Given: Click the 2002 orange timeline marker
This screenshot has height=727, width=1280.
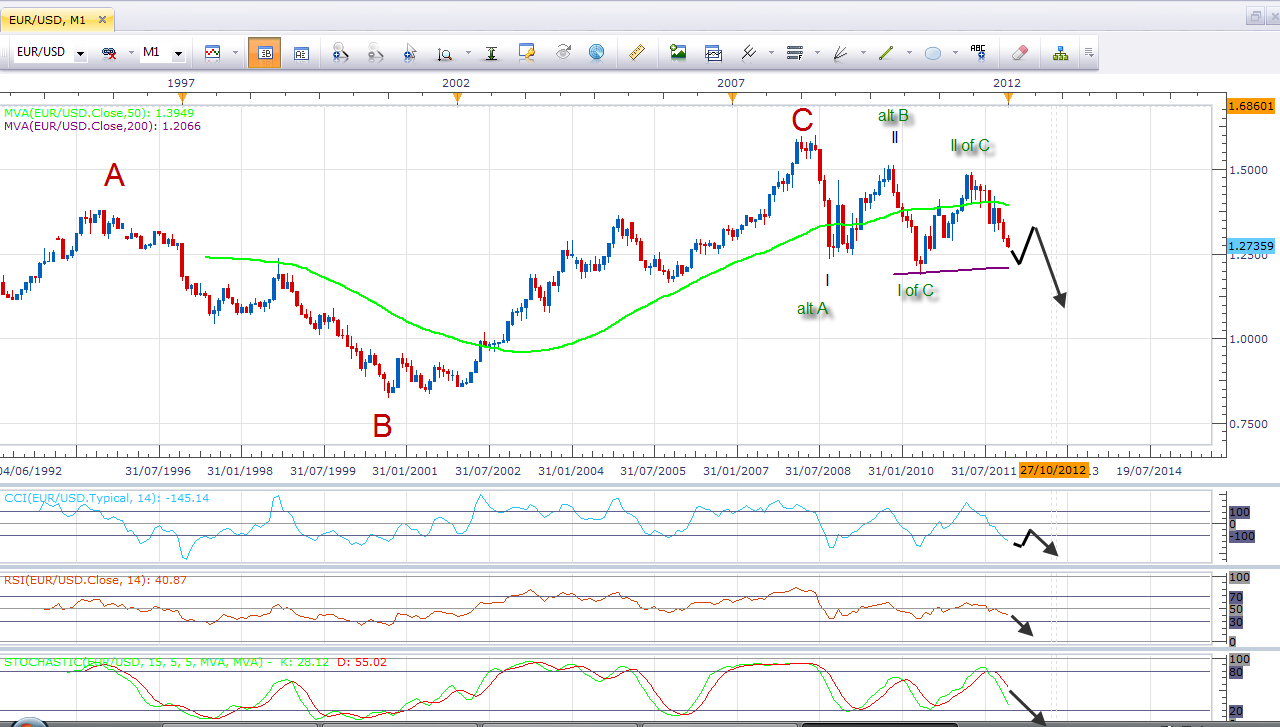Looking at the screenshot, I should point(456,97).
